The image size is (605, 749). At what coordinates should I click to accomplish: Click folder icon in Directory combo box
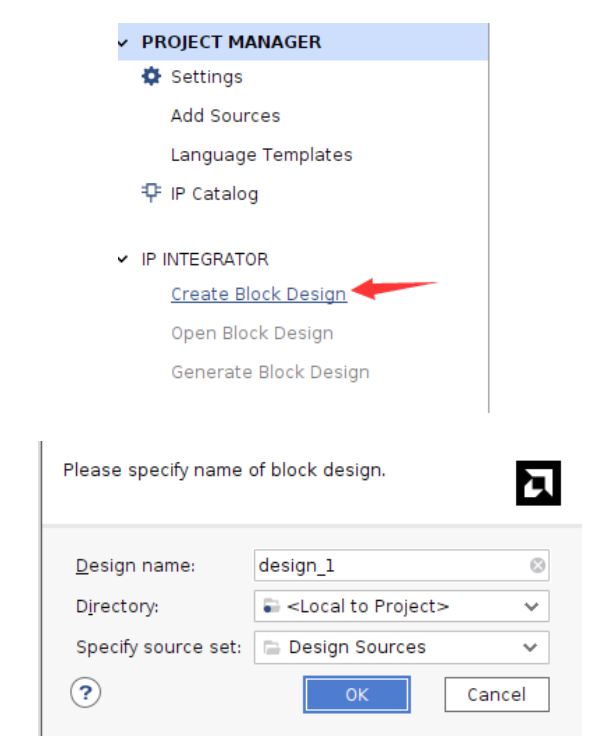[x=271, y=606]
